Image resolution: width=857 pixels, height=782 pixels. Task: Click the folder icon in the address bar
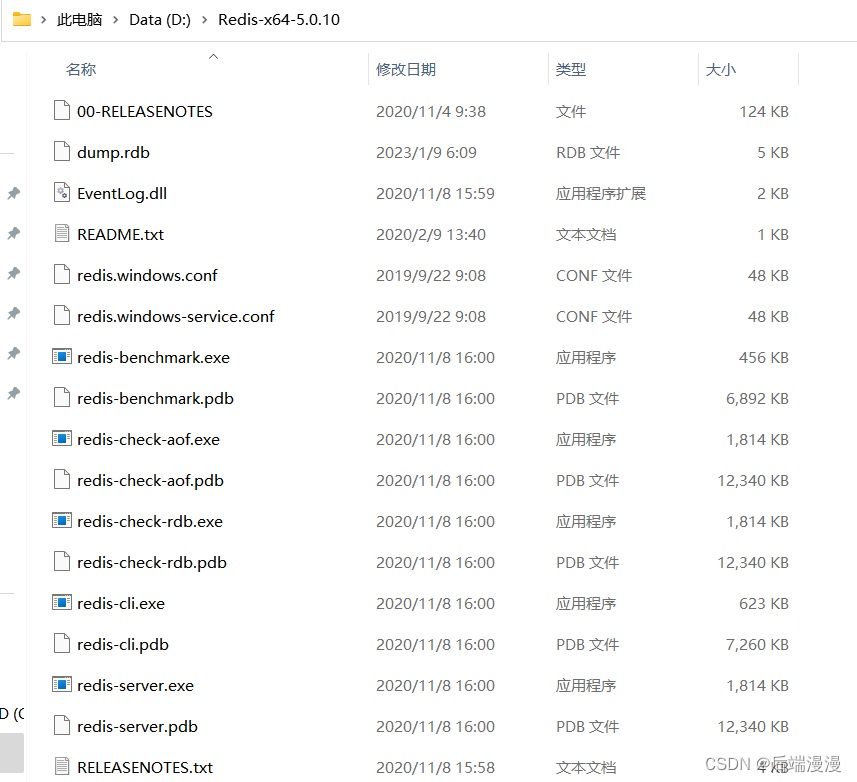pos(22,19)
